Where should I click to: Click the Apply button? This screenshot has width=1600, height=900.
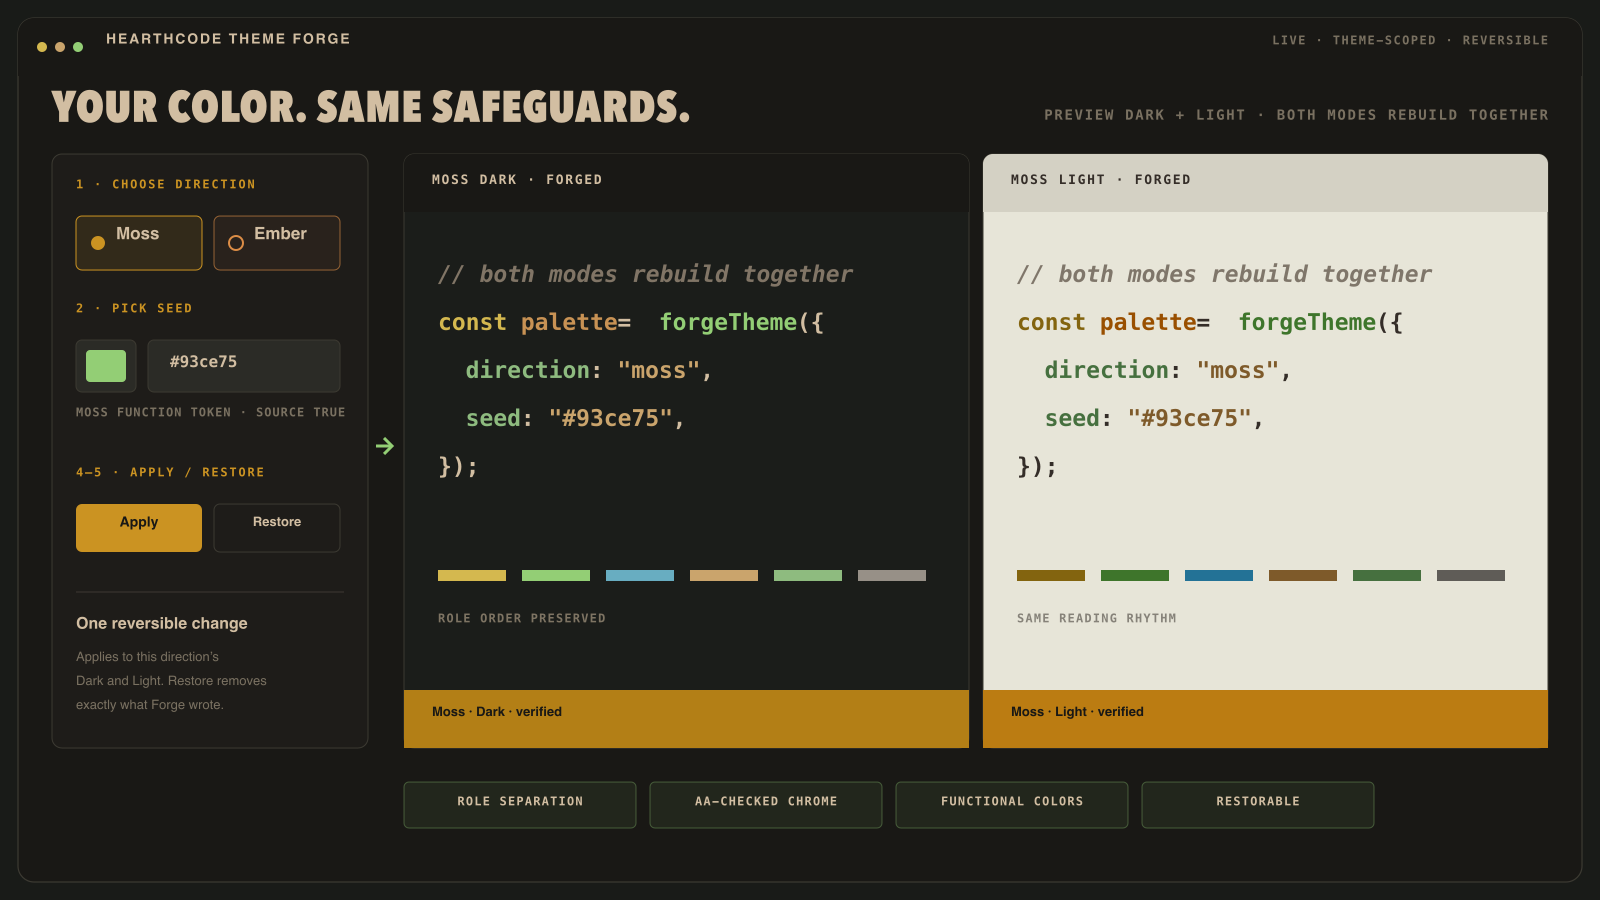[x=139, y=528]
